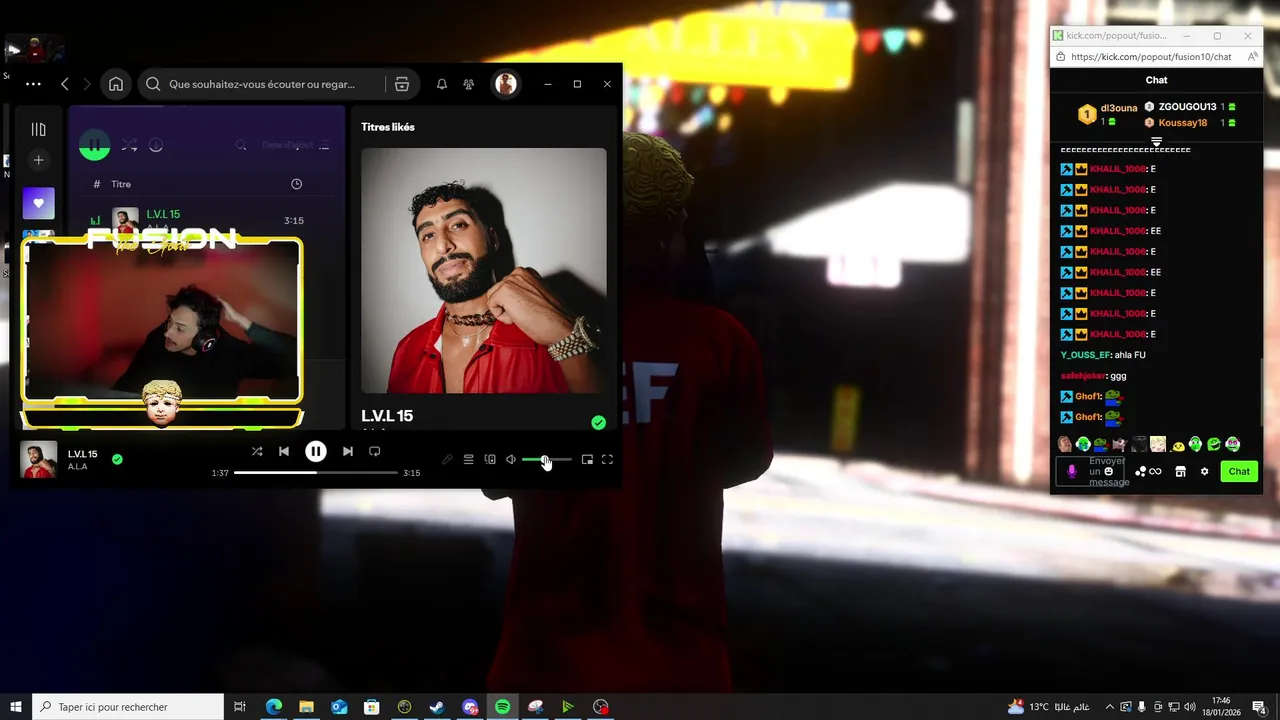Sort by duration clock column
This screenshot has height=720, width=1280.
(x=296, y=184)
